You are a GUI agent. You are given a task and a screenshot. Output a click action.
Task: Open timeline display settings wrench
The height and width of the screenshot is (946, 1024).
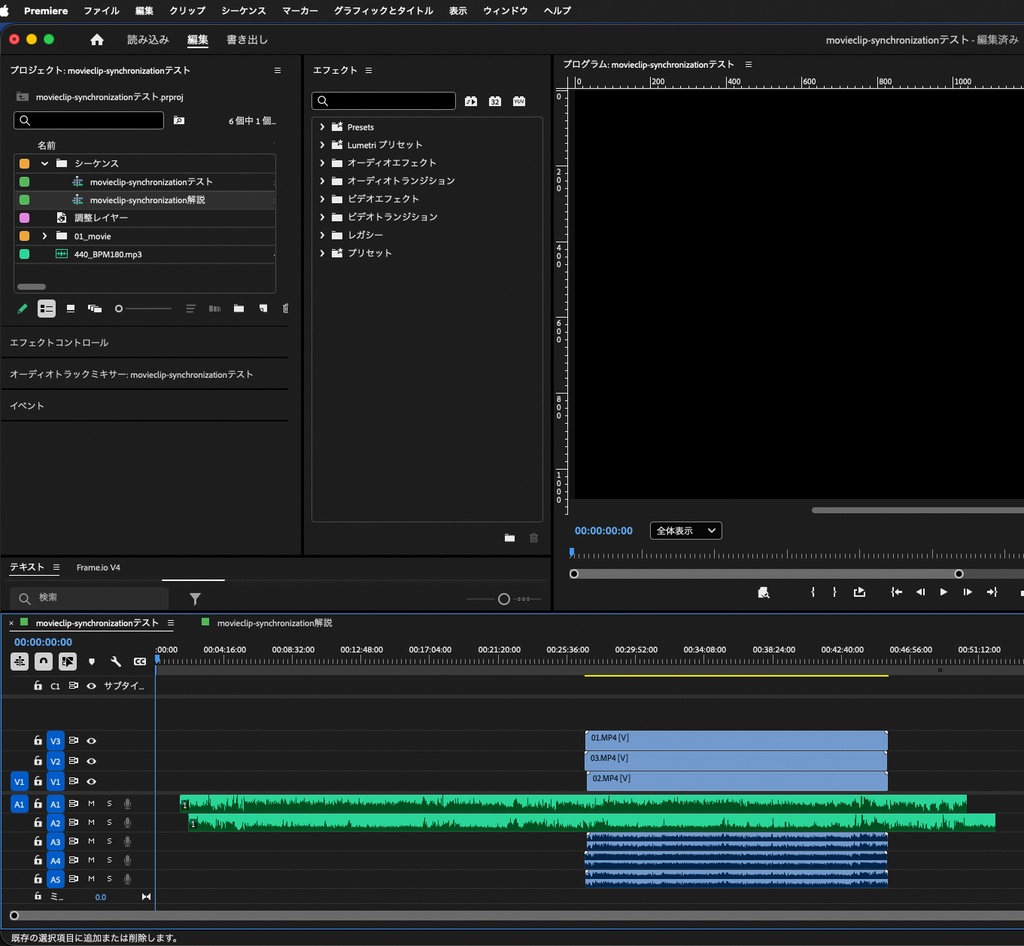tap(116, 661)
